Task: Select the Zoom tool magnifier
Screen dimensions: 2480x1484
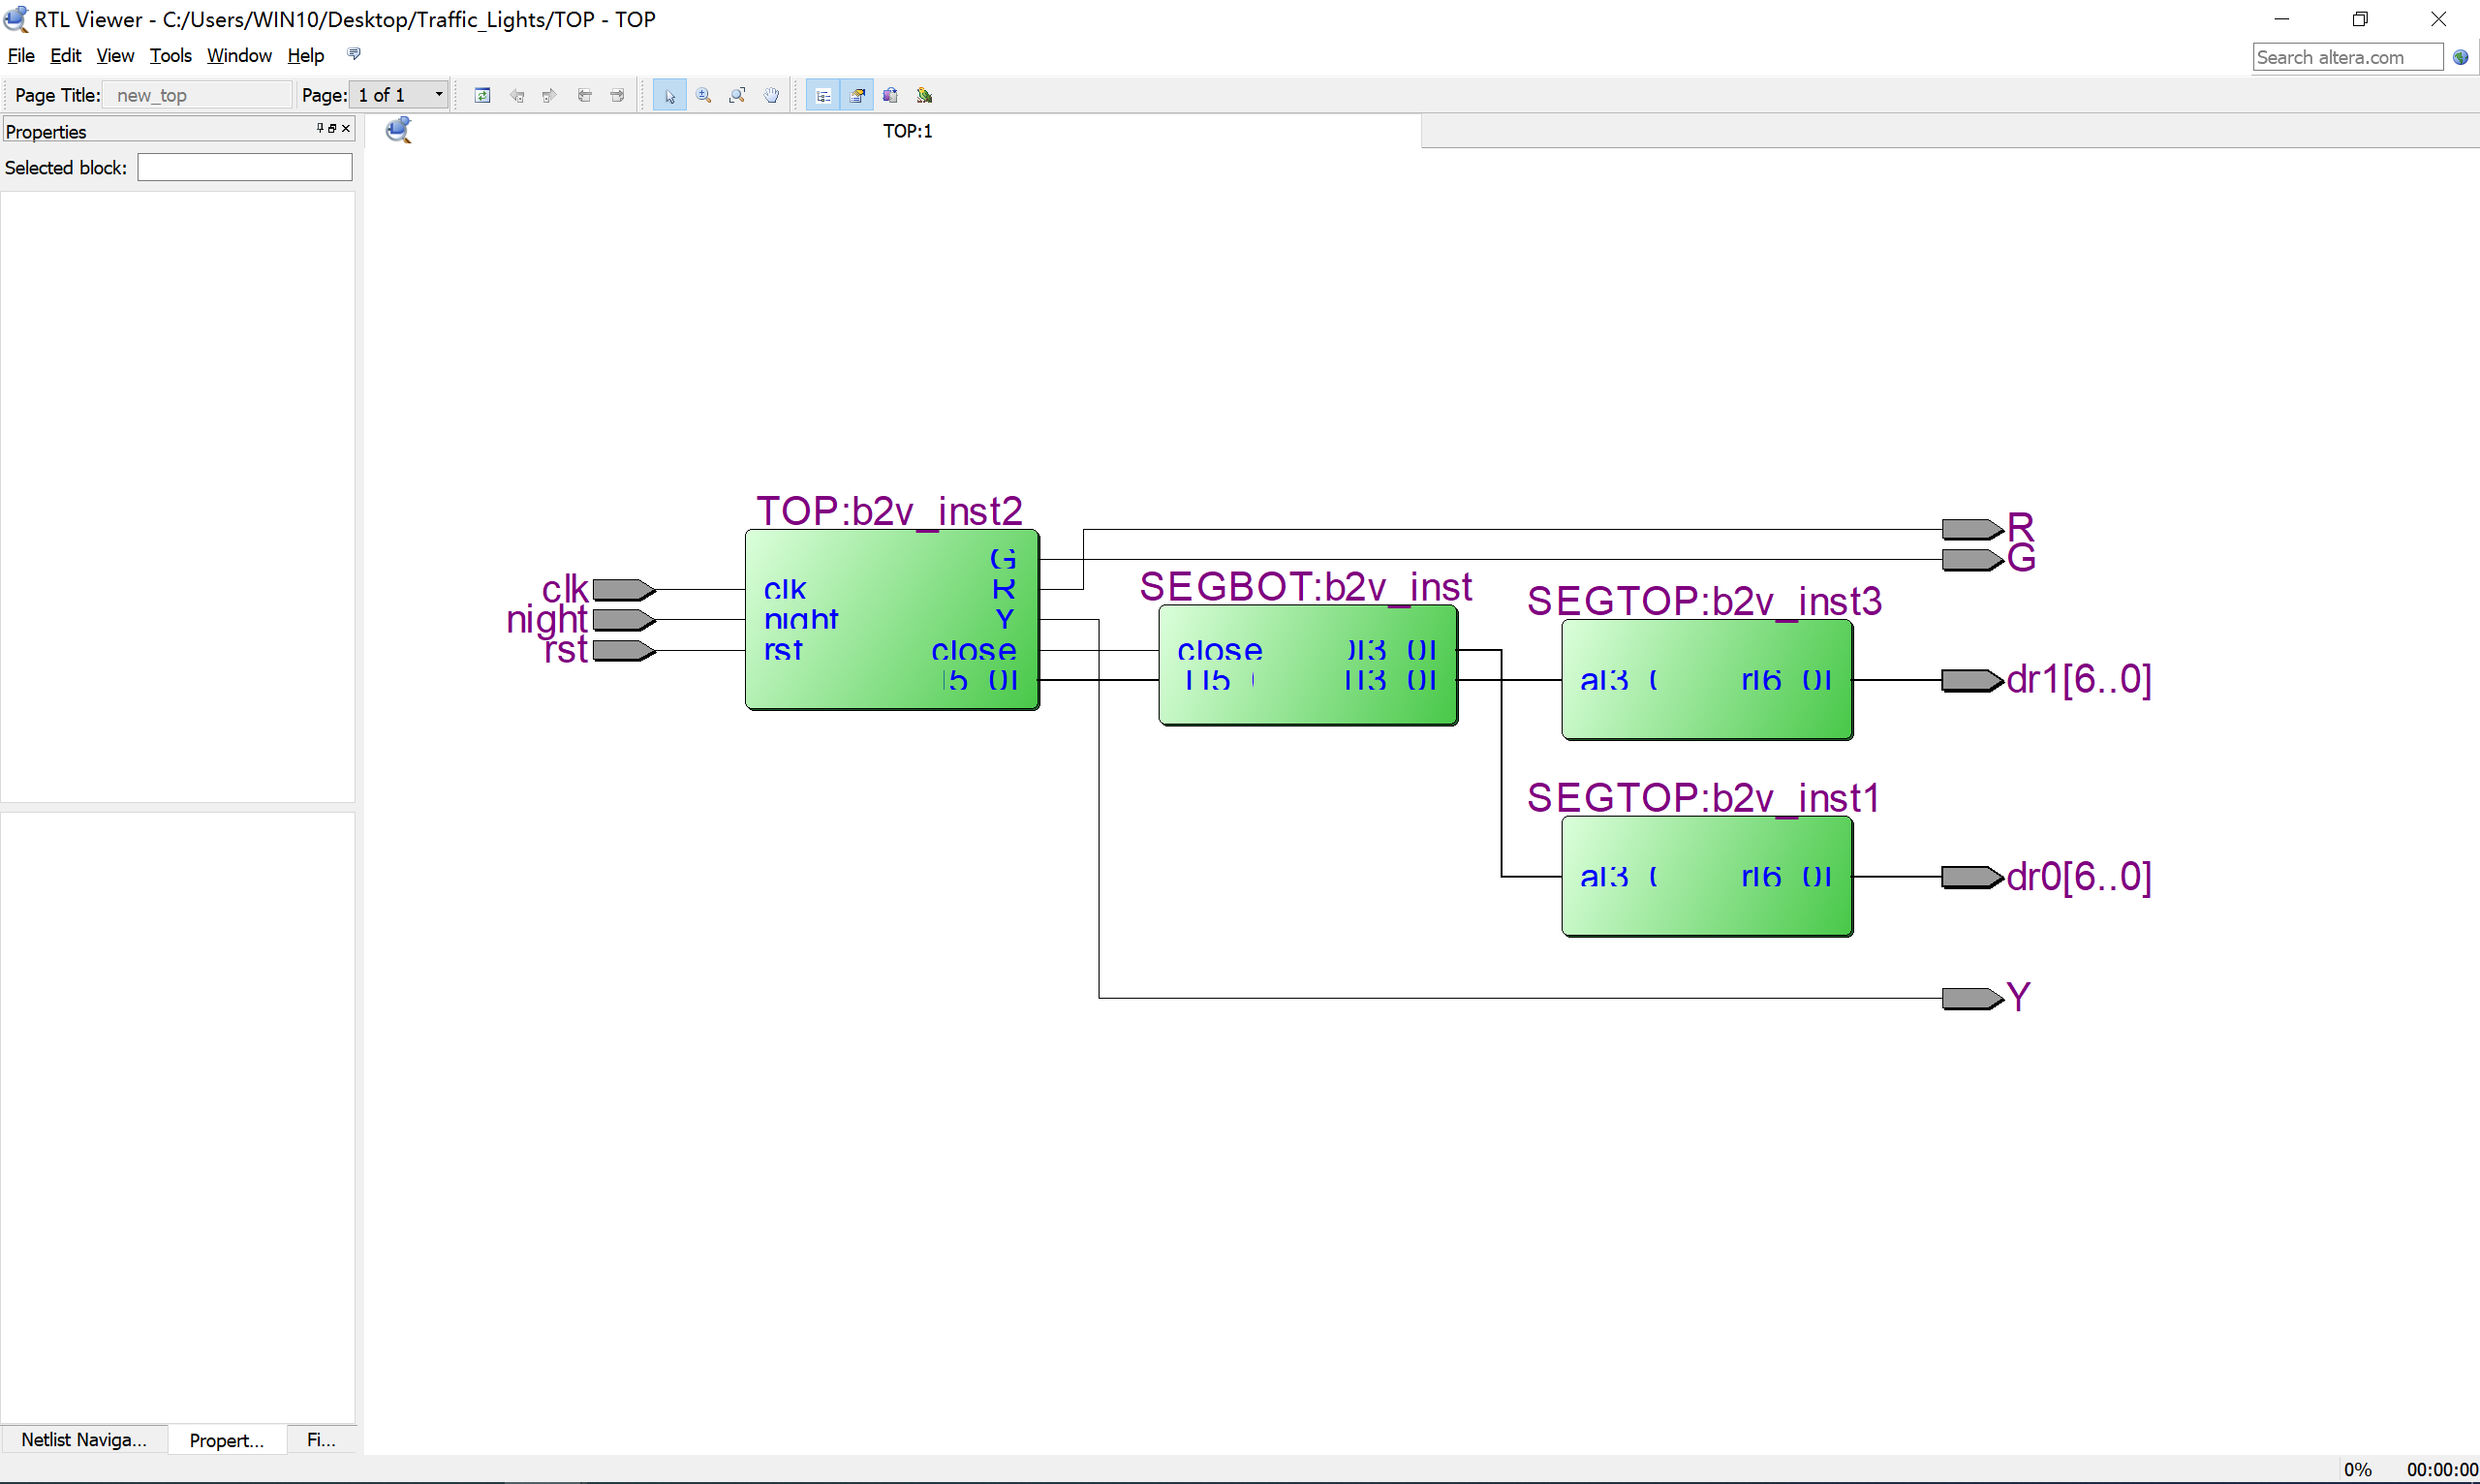Action: (704, 95)
